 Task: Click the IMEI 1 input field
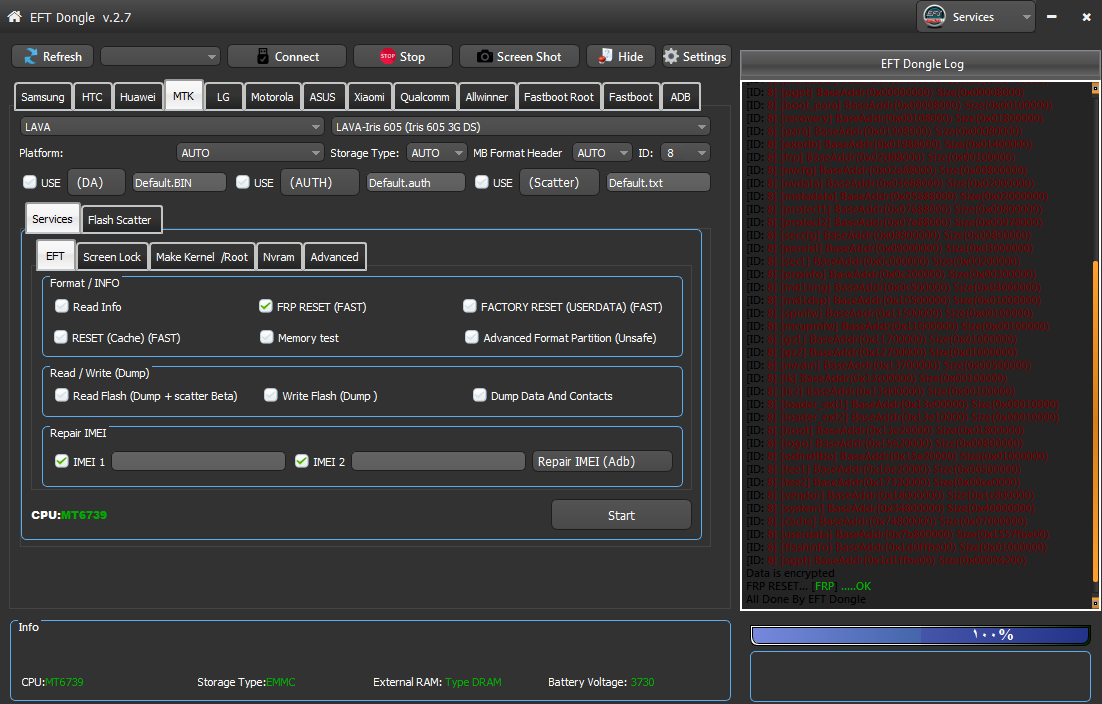pyautogui.click(x=198, y=461)
